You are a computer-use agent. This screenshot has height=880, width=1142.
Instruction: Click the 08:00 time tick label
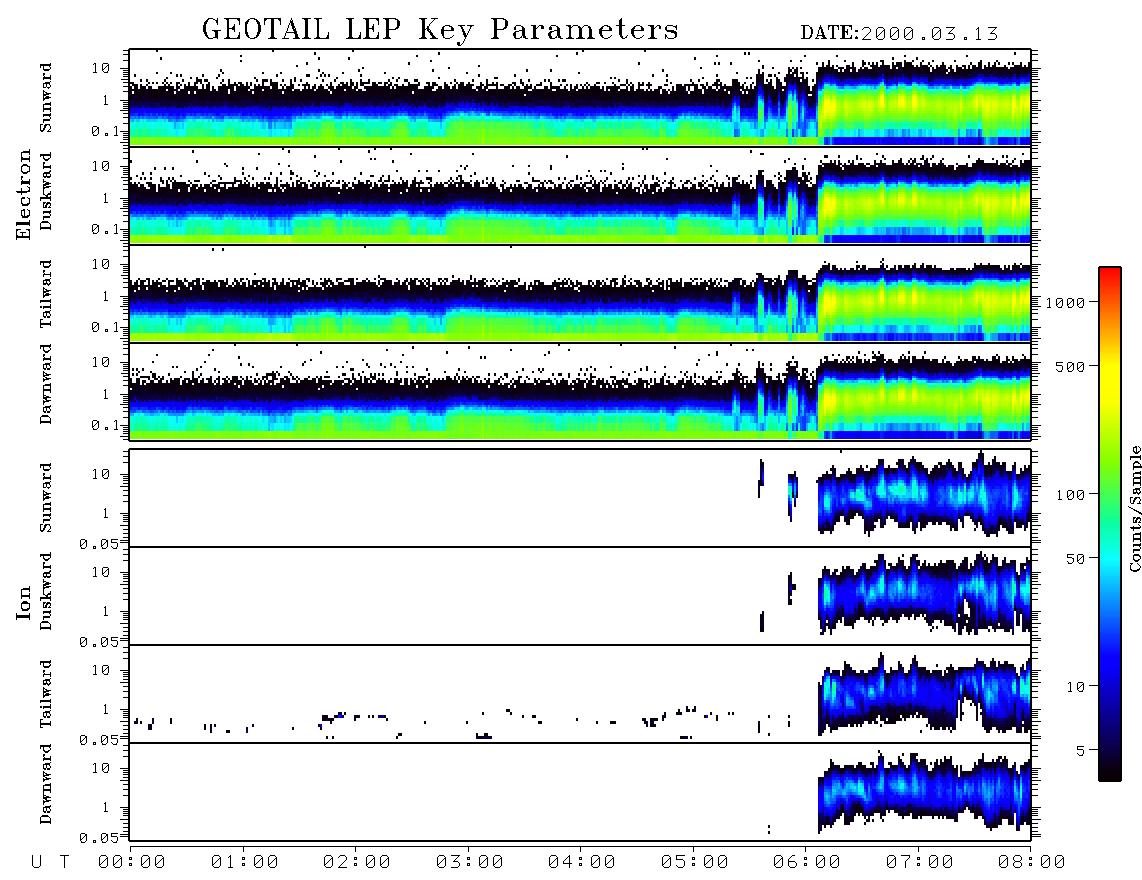tap(1031, 862)
